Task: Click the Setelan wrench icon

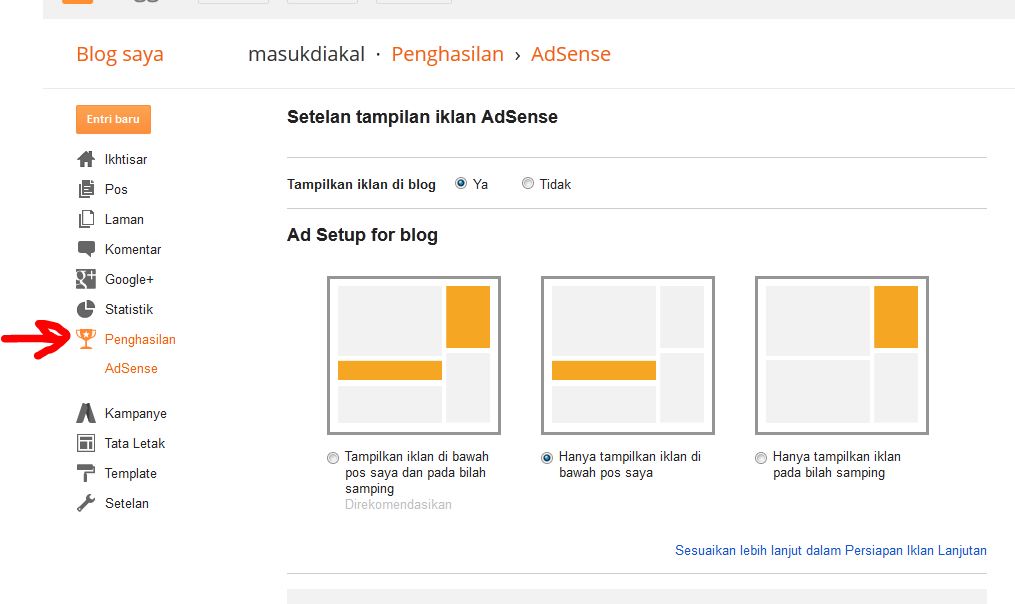Action: (86, 503)
